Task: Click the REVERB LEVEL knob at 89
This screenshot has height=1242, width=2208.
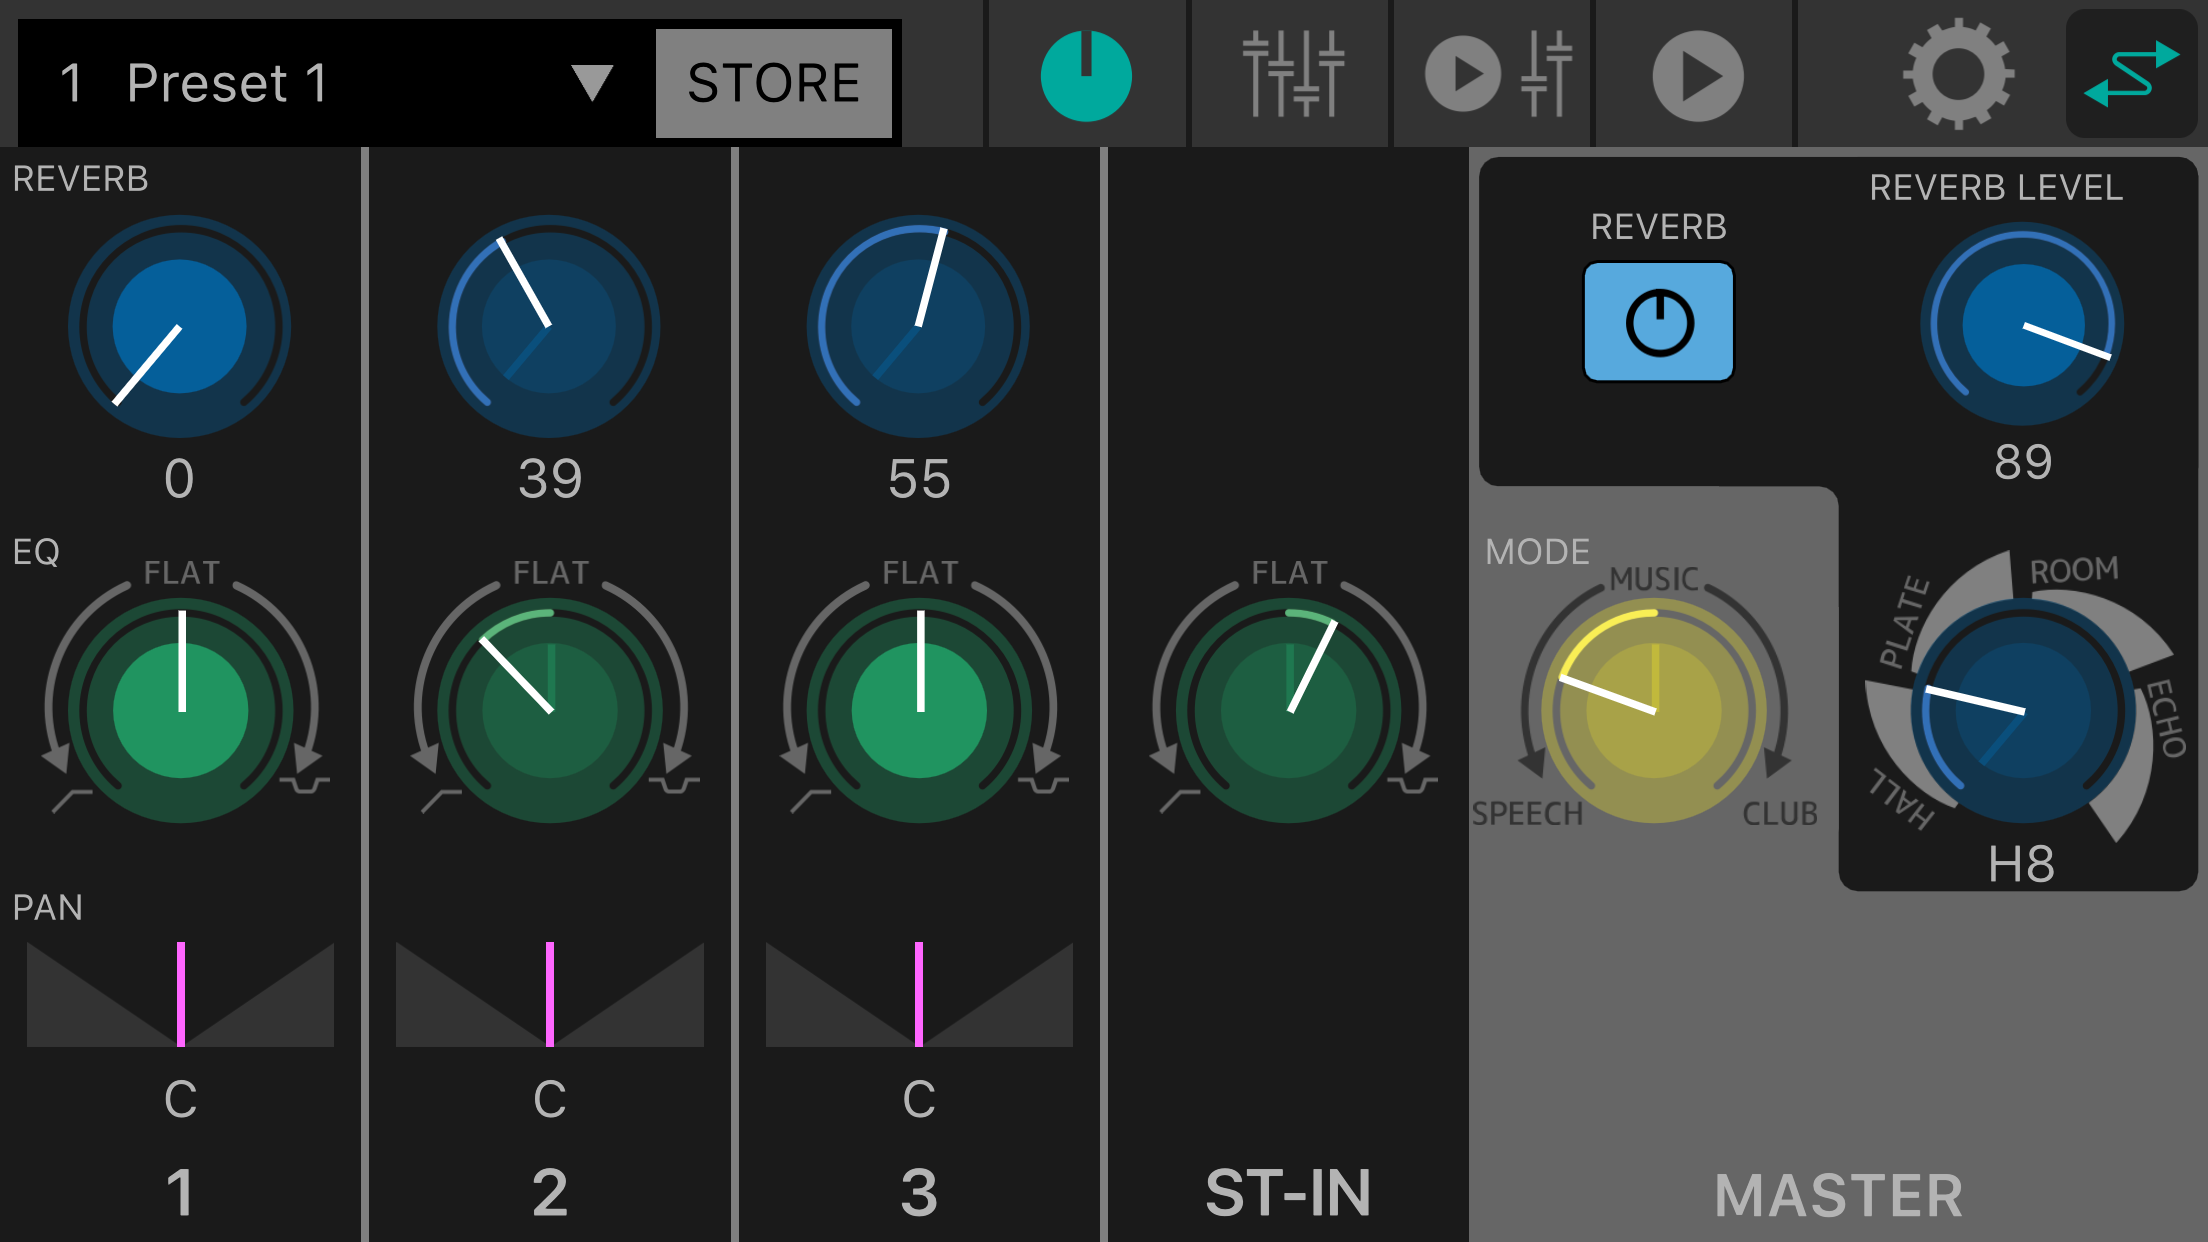Action: point(2022,324)
